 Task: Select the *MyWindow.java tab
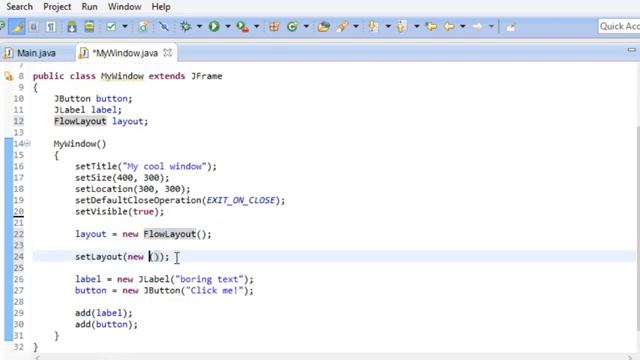coord(125,53)
